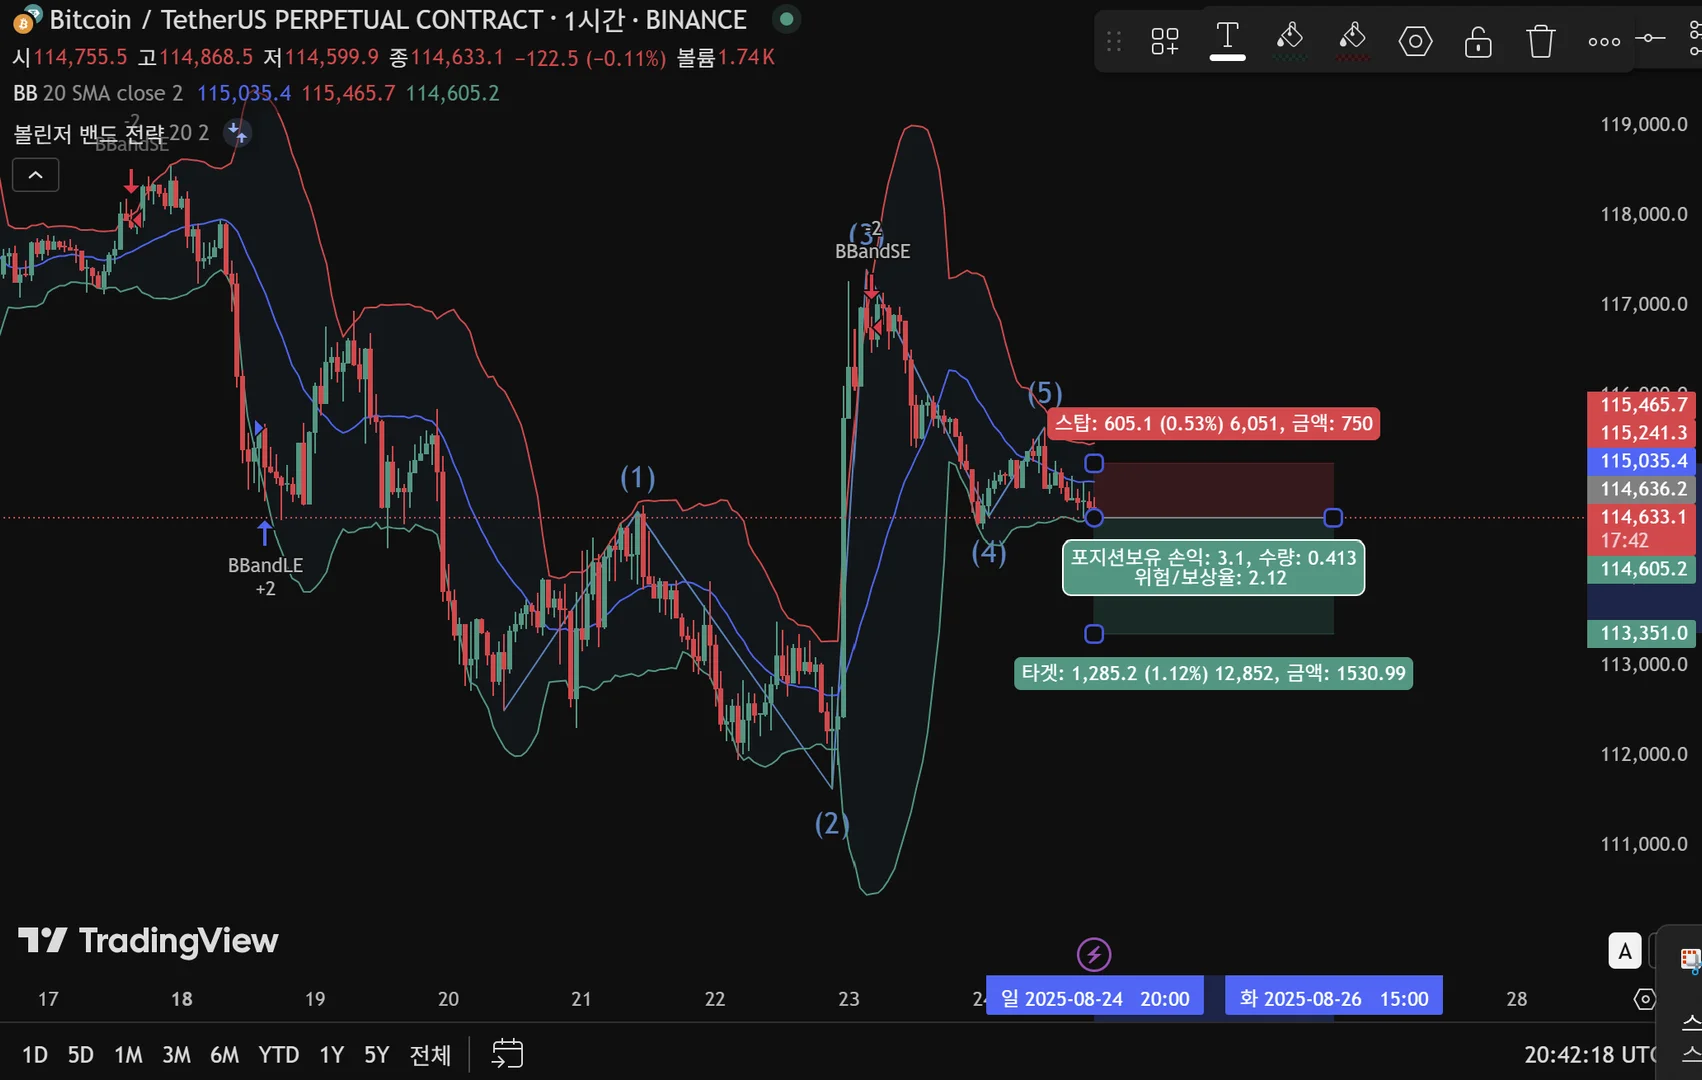Click the 111,000.0 price scale value
The height and width of the screenshot is (1080, 1702).
pos(1644,844)
